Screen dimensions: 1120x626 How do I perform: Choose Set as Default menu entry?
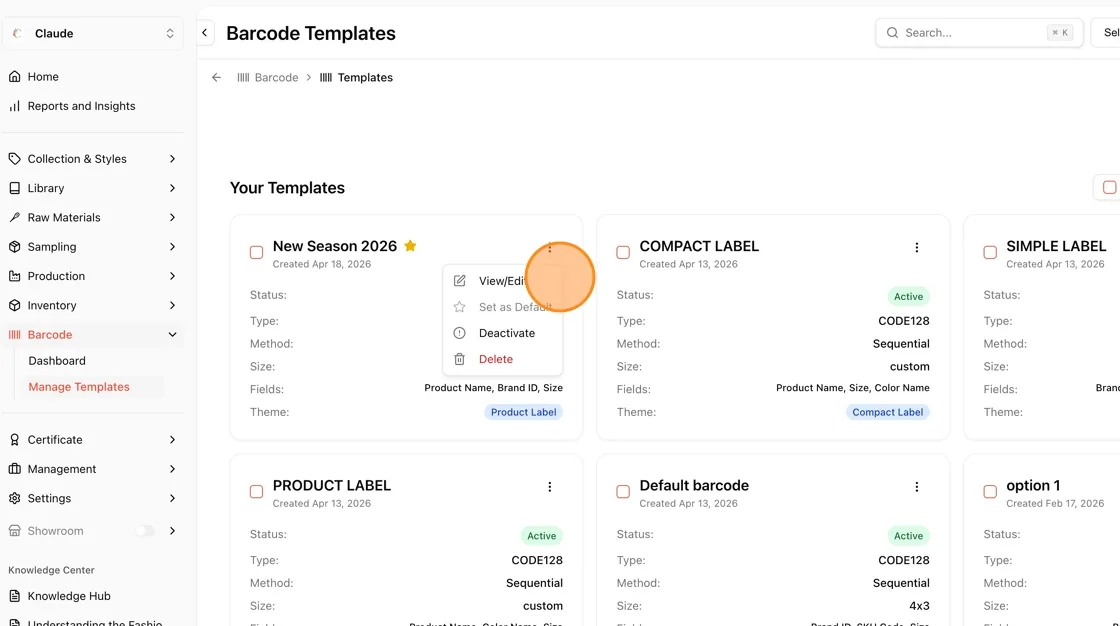[503, 307]
